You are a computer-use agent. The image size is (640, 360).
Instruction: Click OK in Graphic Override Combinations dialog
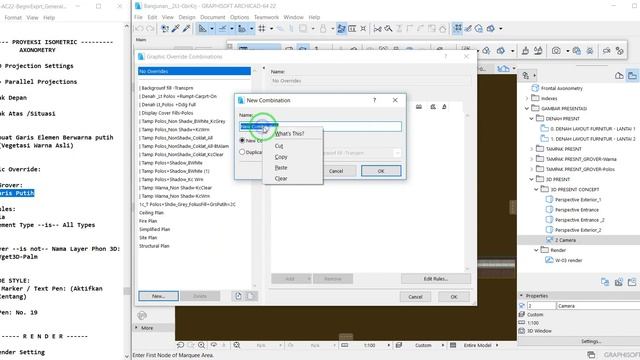coord(454,297)
